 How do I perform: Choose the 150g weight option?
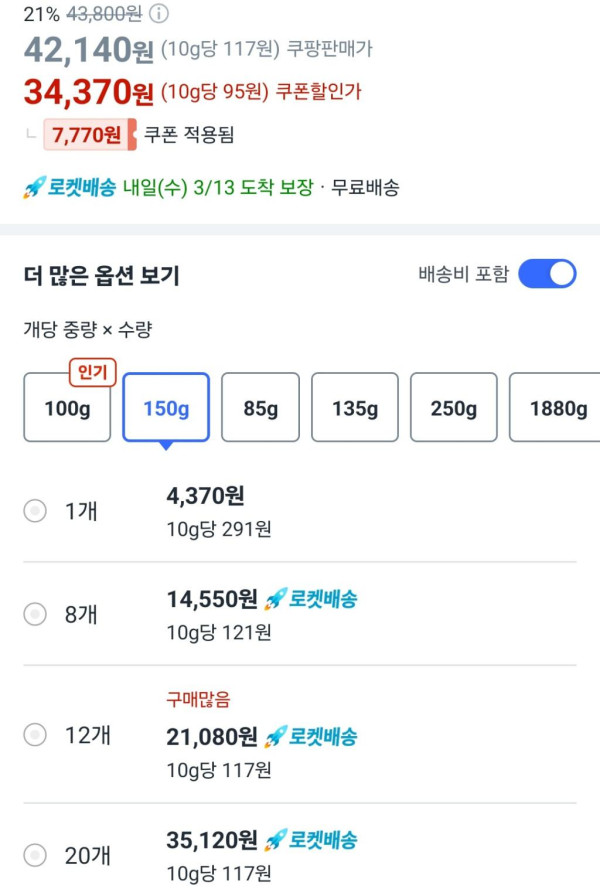166,408
